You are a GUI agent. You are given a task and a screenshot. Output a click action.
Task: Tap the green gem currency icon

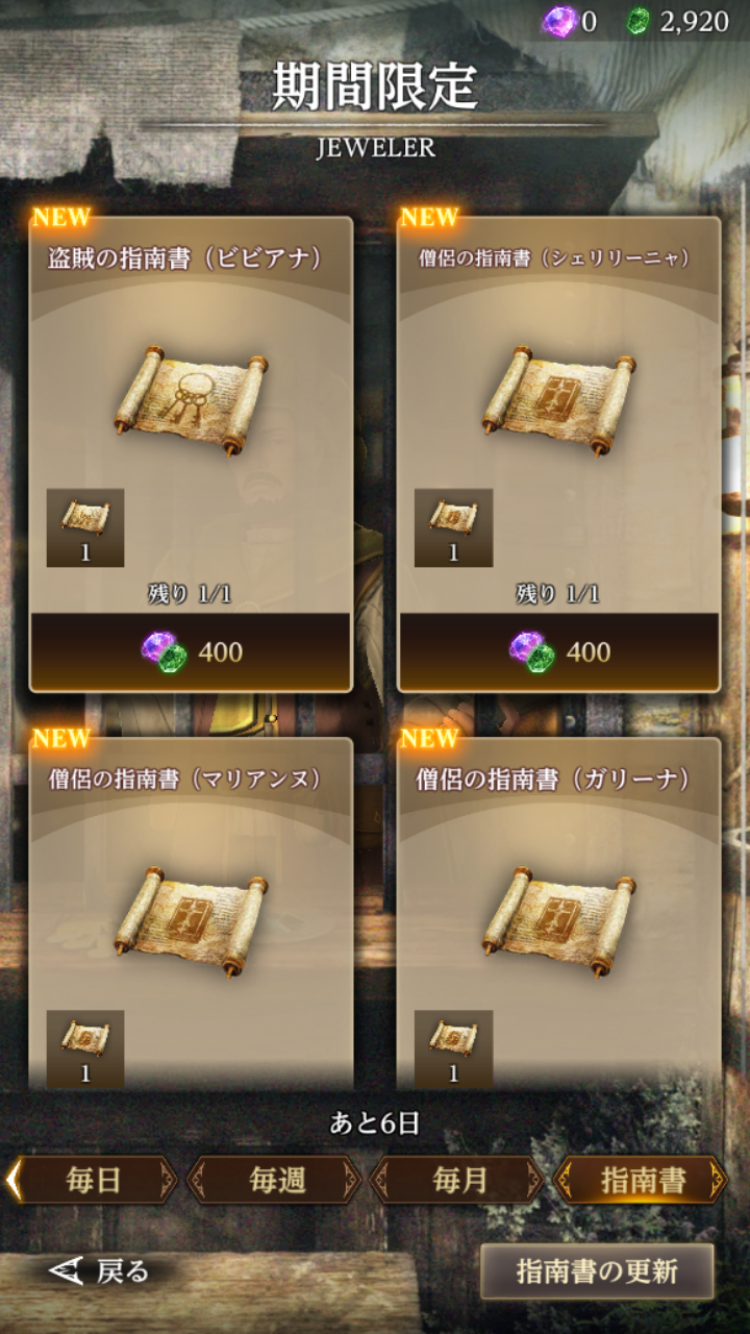click(x=639, y=22)
